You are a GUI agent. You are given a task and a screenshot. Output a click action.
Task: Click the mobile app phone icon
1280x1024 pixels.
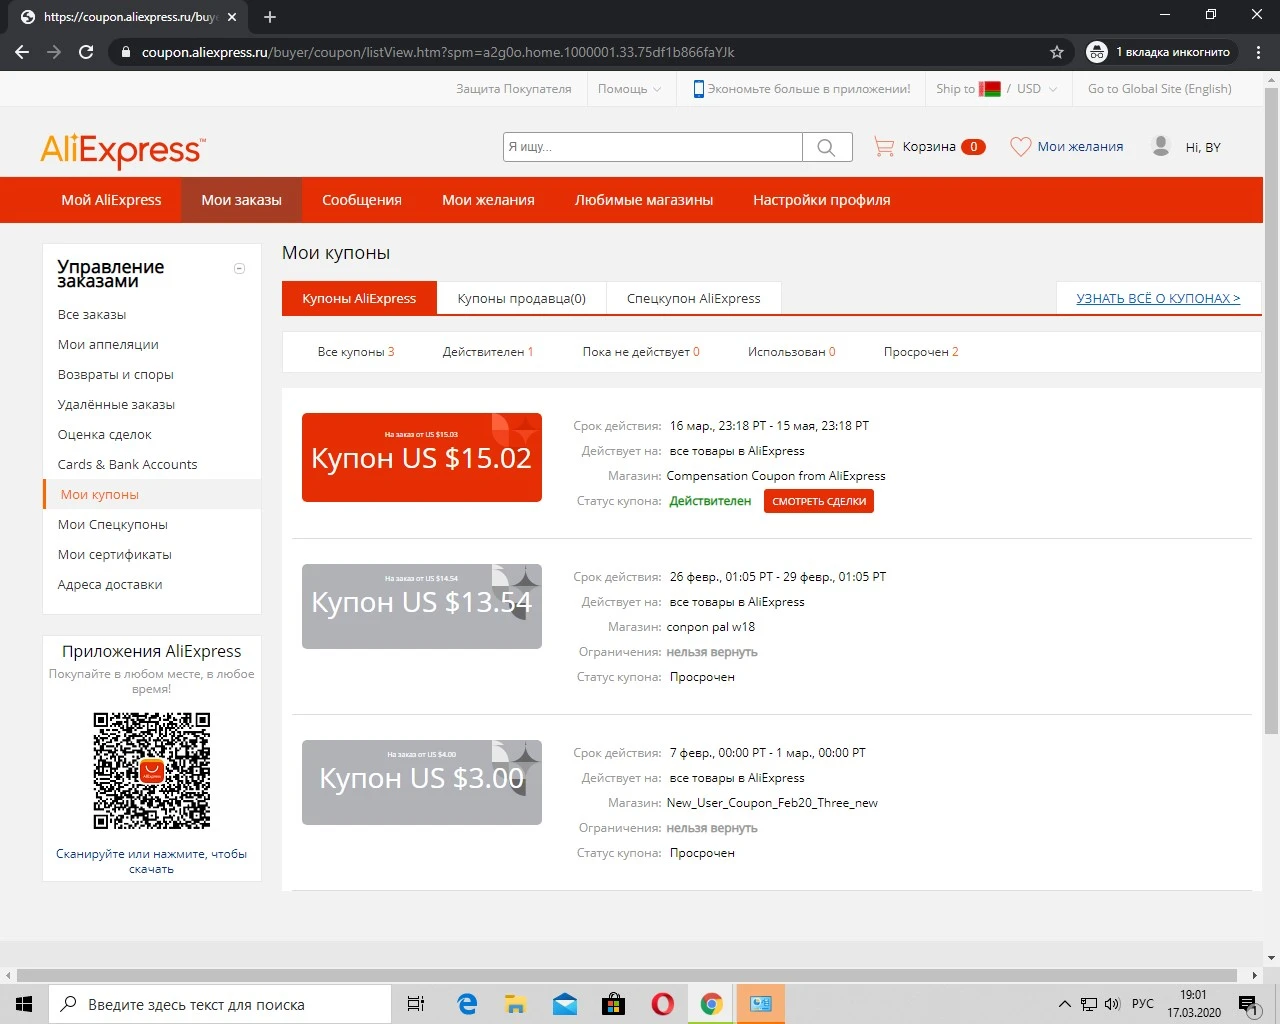coord(699,89)
